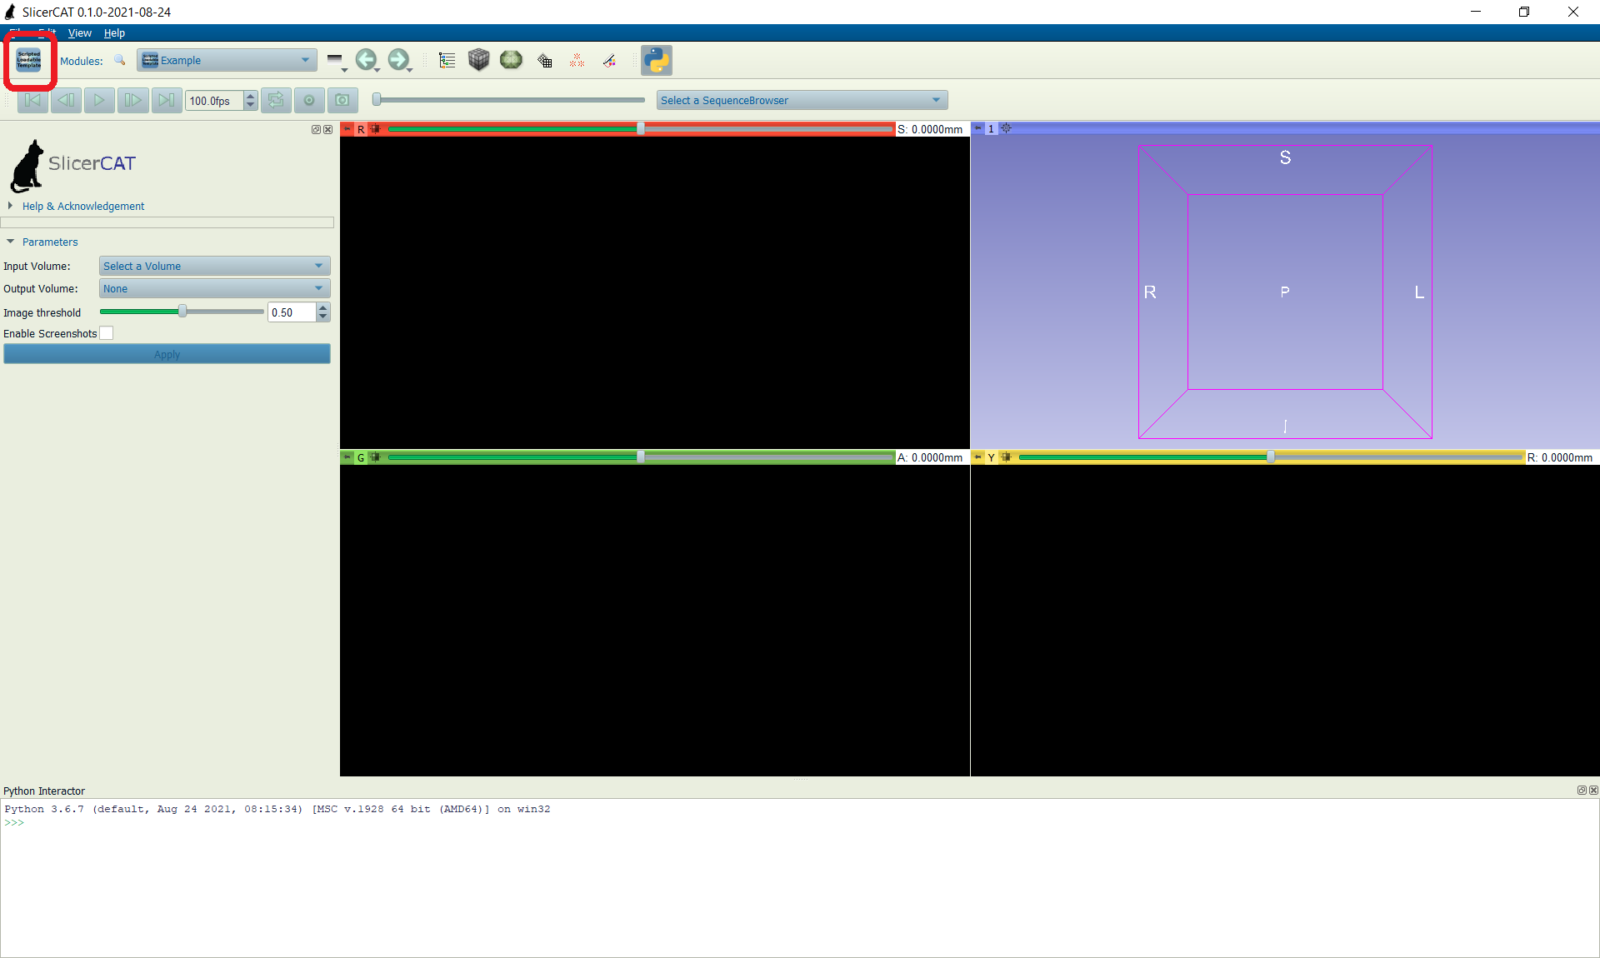Image resolution: width=1600 pixels, height=958 pixels.
Task: Click the Data module icon in the toolbar
Action: click(447, 60)
